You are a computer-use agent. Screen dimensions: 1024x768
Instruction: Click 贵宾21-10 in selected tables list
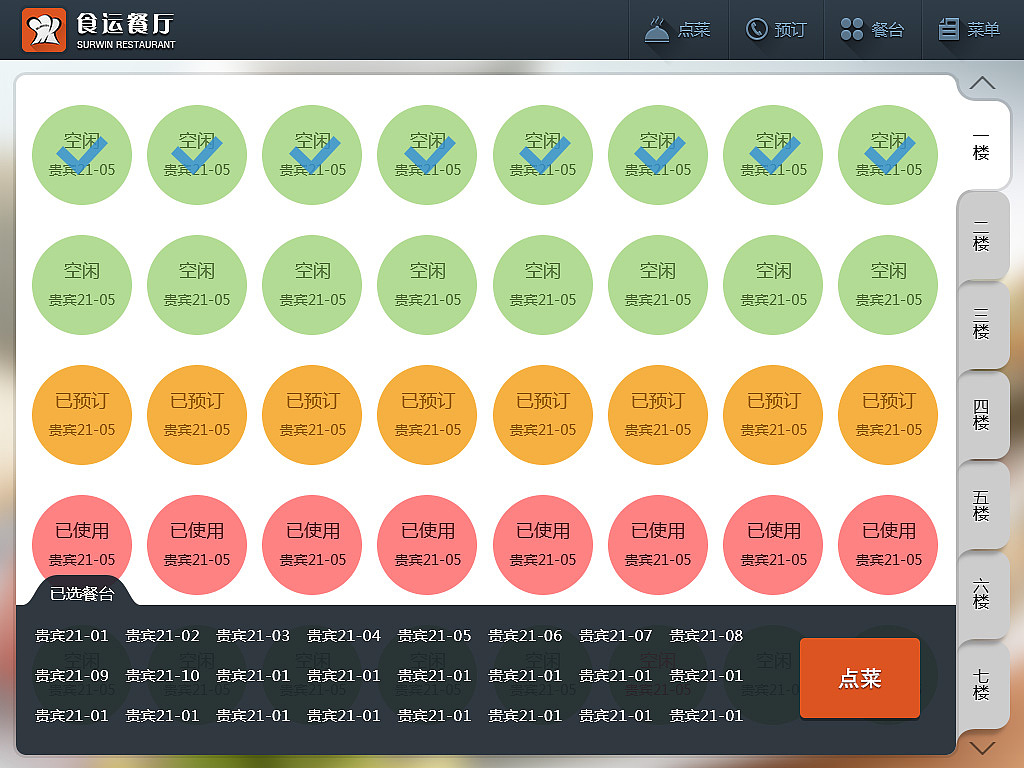(x=163, y=675)
